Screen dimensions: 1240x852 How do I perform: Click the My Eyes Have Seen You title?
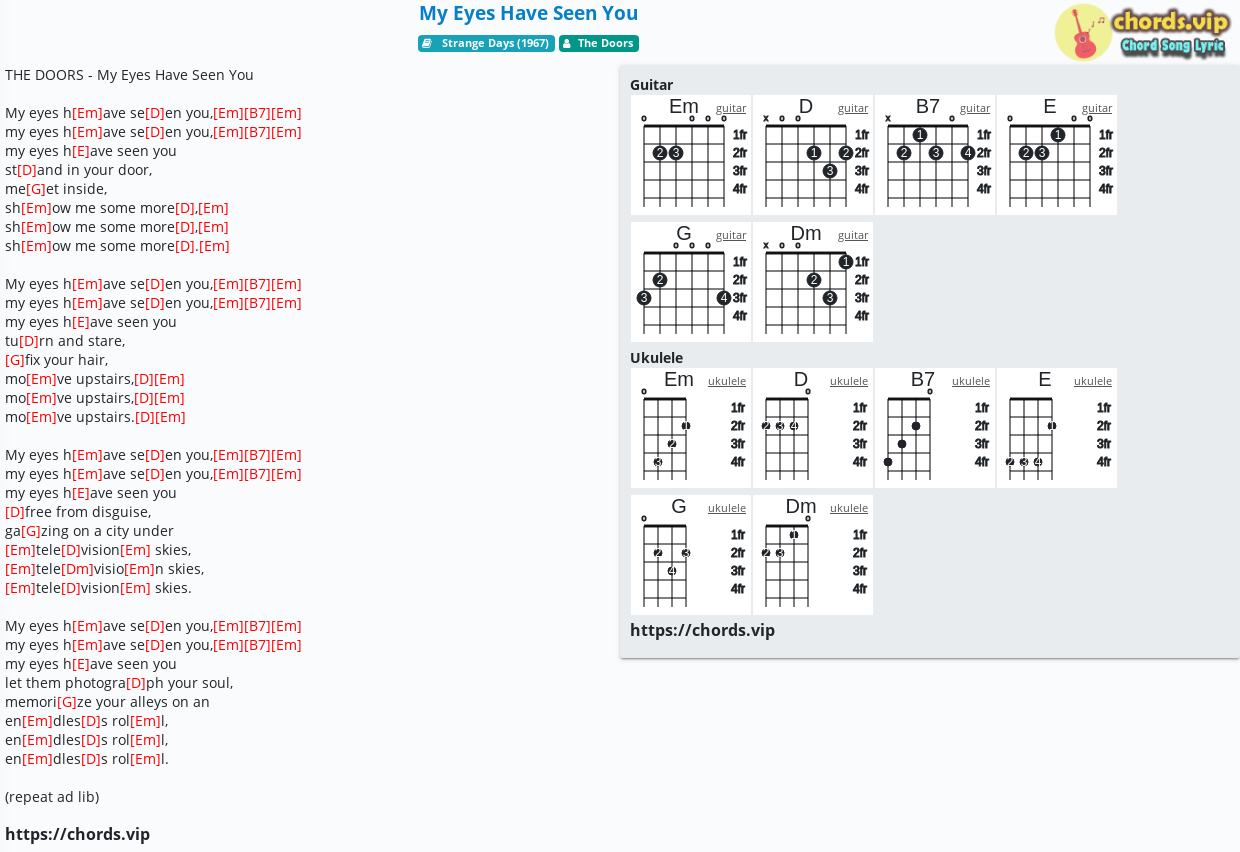(528, 13)
